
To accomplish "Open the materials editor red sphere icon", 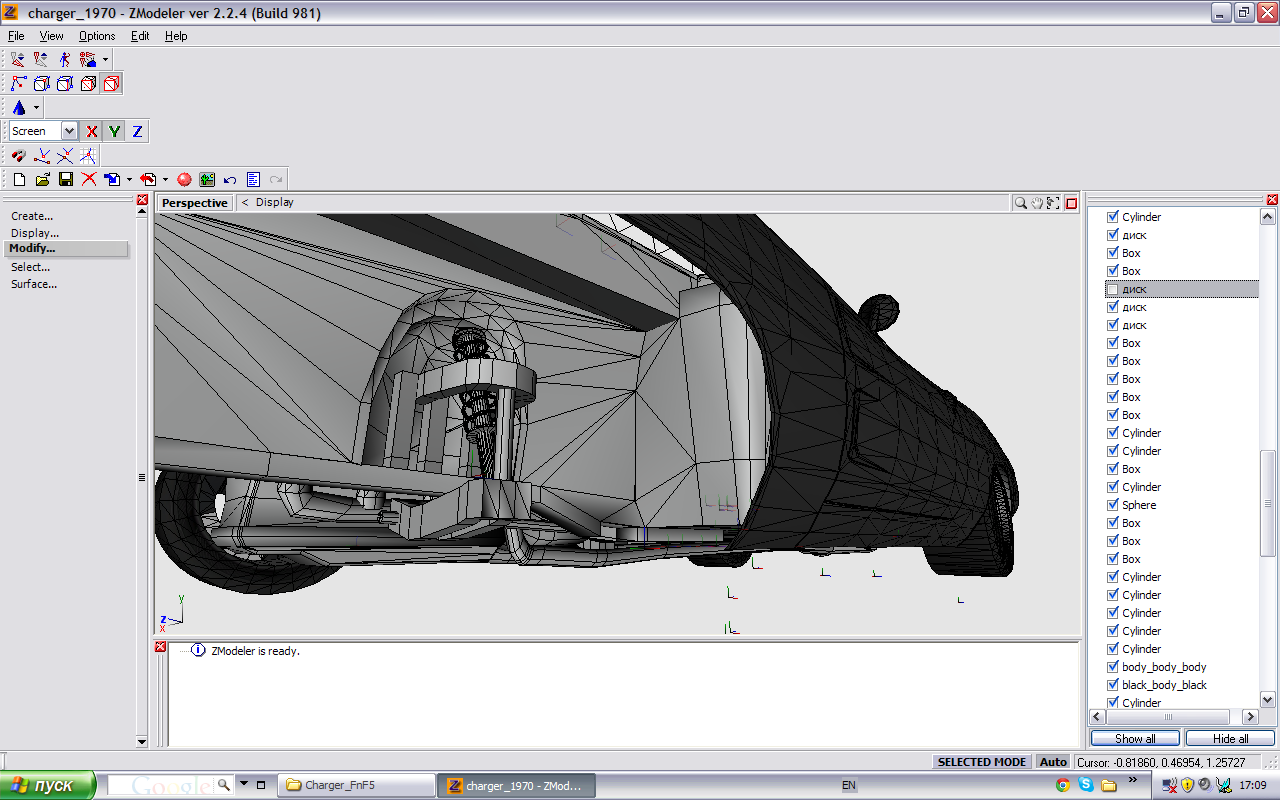I will coord(184,180).
